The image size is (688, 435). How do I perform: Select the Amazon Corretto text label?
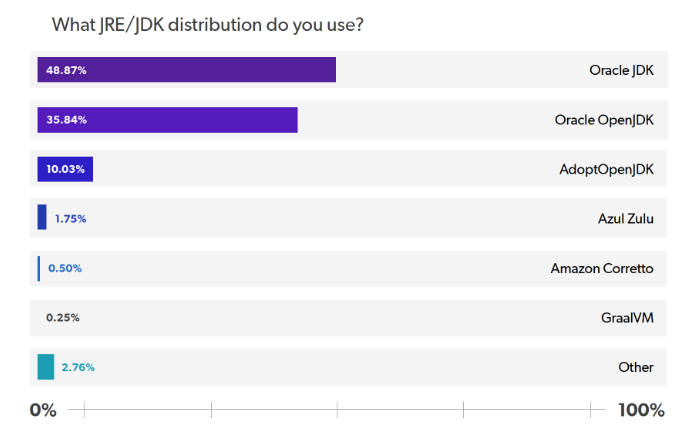click(x=602, y=268)
